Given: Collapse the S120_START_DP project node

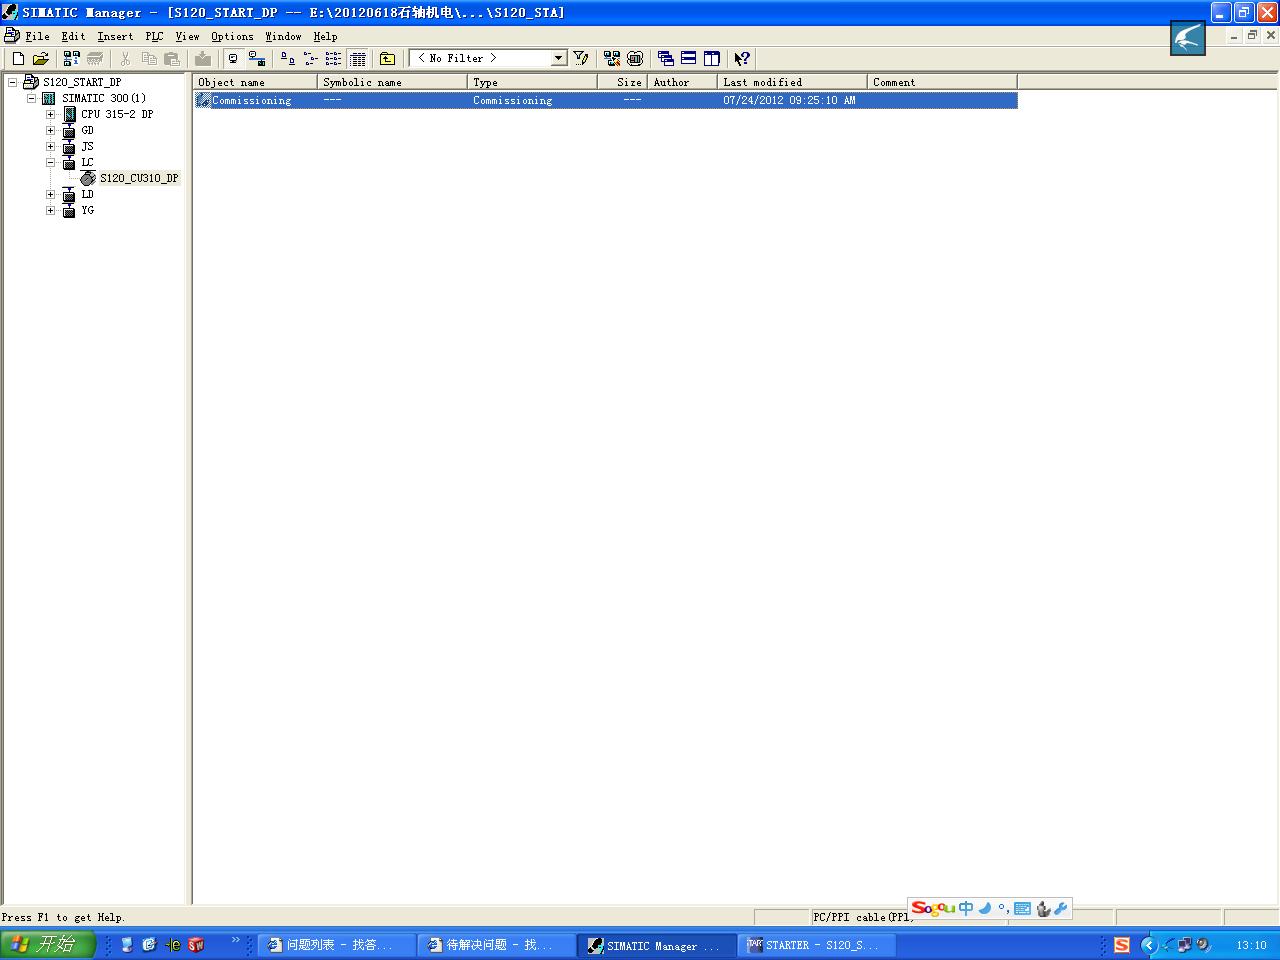Looking at the screenshot, I should (x=12, y=82).
